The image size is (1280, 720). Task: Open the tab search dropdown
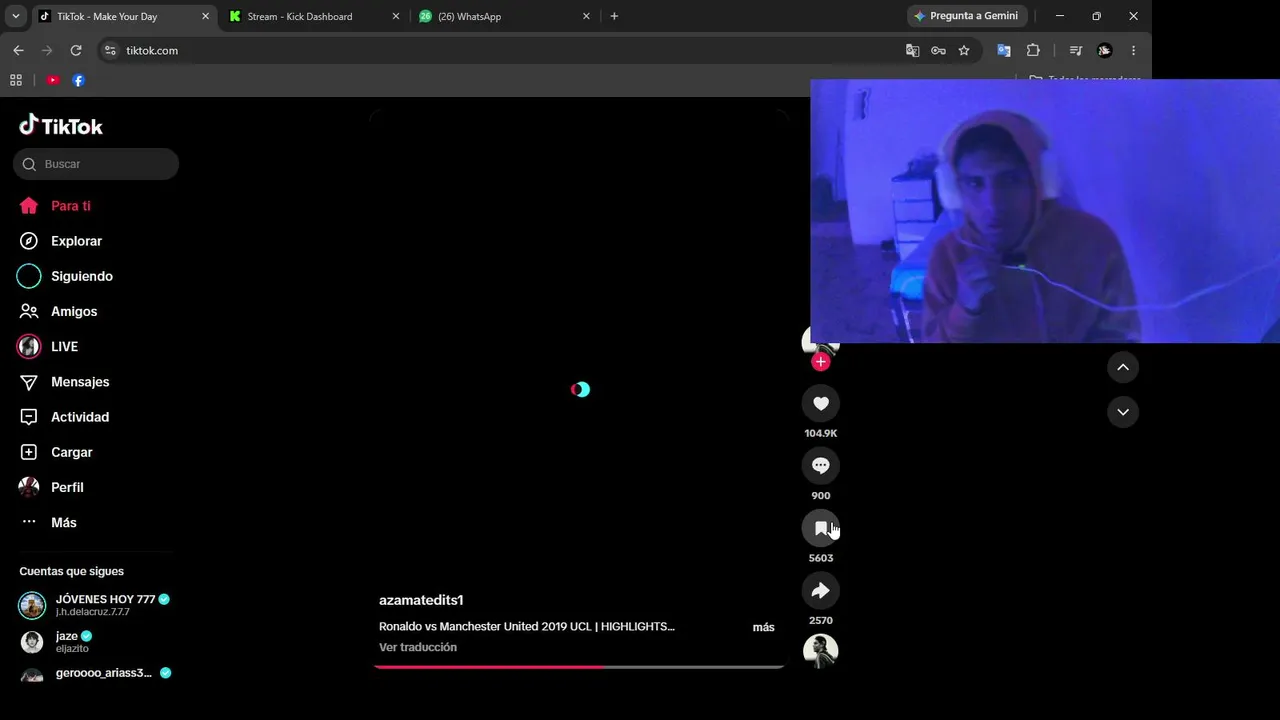point(15,16)
